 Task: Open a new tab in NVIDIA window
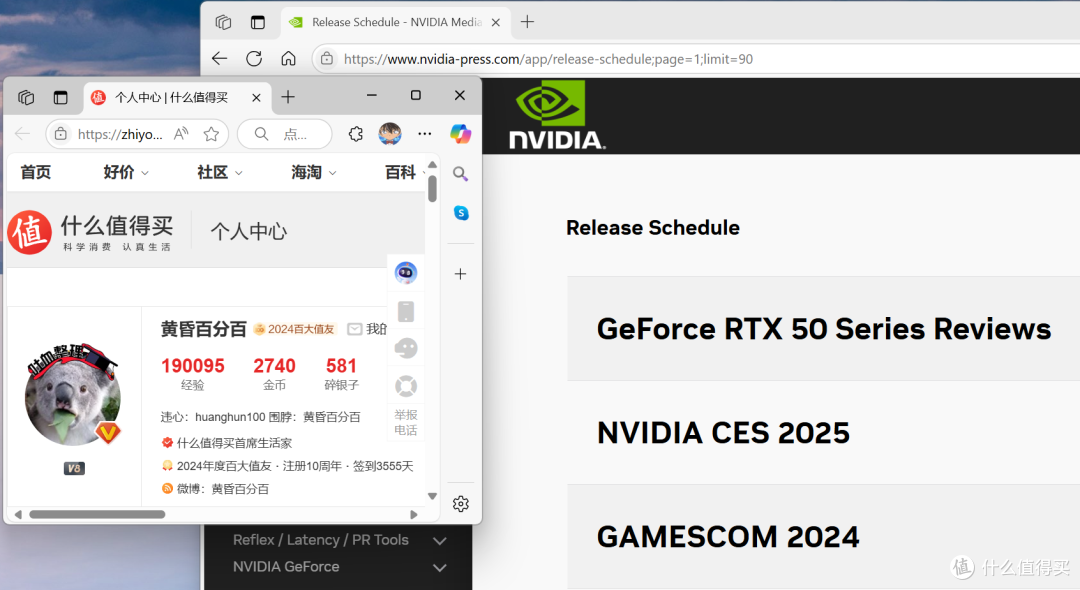(527, 22)
